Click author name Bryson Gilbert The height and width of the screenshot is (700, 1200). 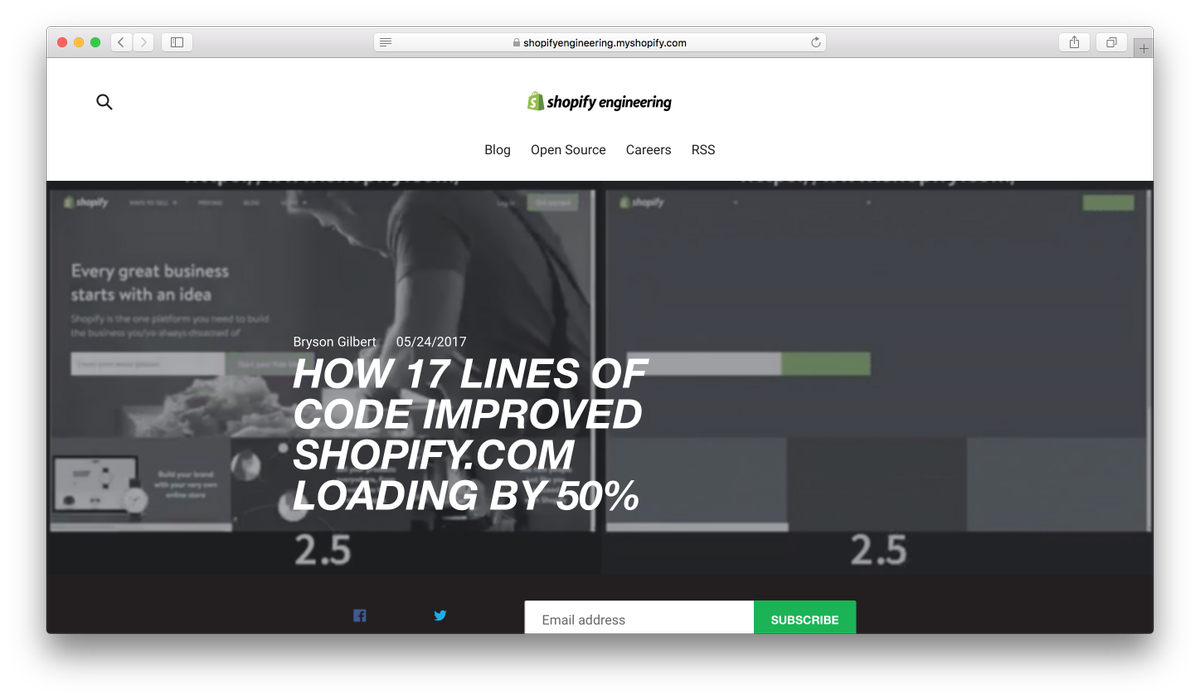335,342
